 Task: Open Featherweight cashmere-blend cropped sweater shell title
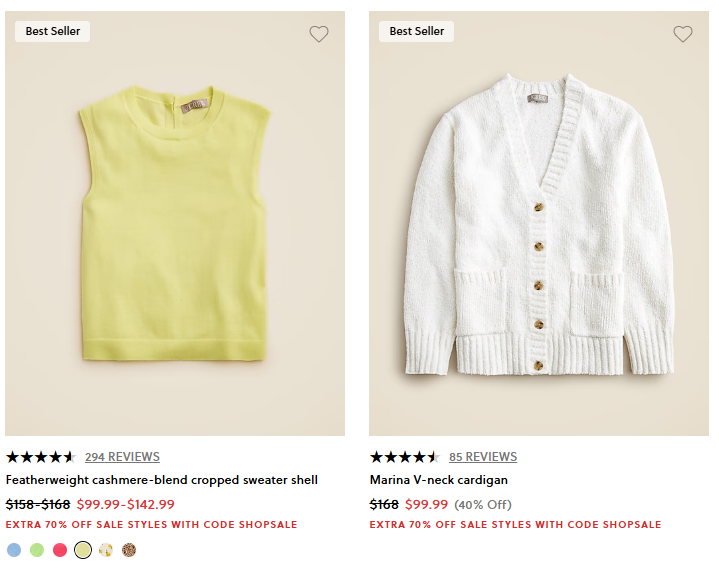(162, 480)
